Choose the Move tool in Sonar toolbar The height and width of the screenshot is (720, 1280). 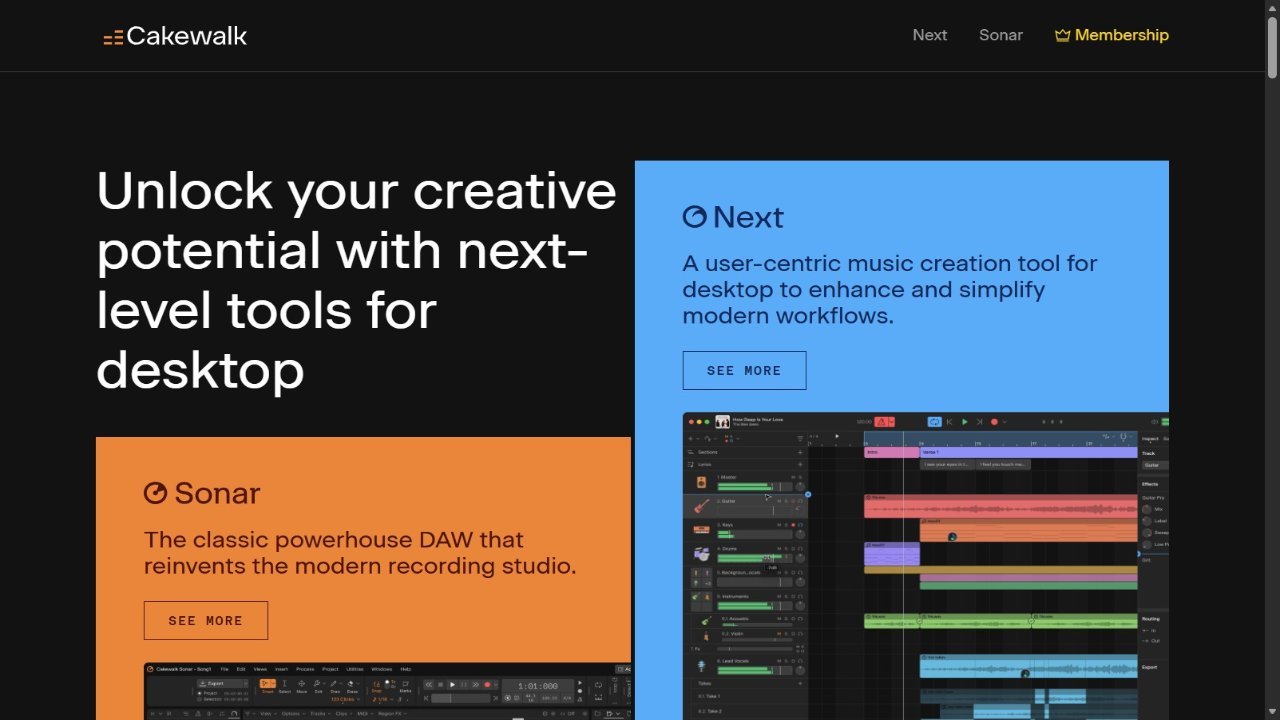coord(302,686)
